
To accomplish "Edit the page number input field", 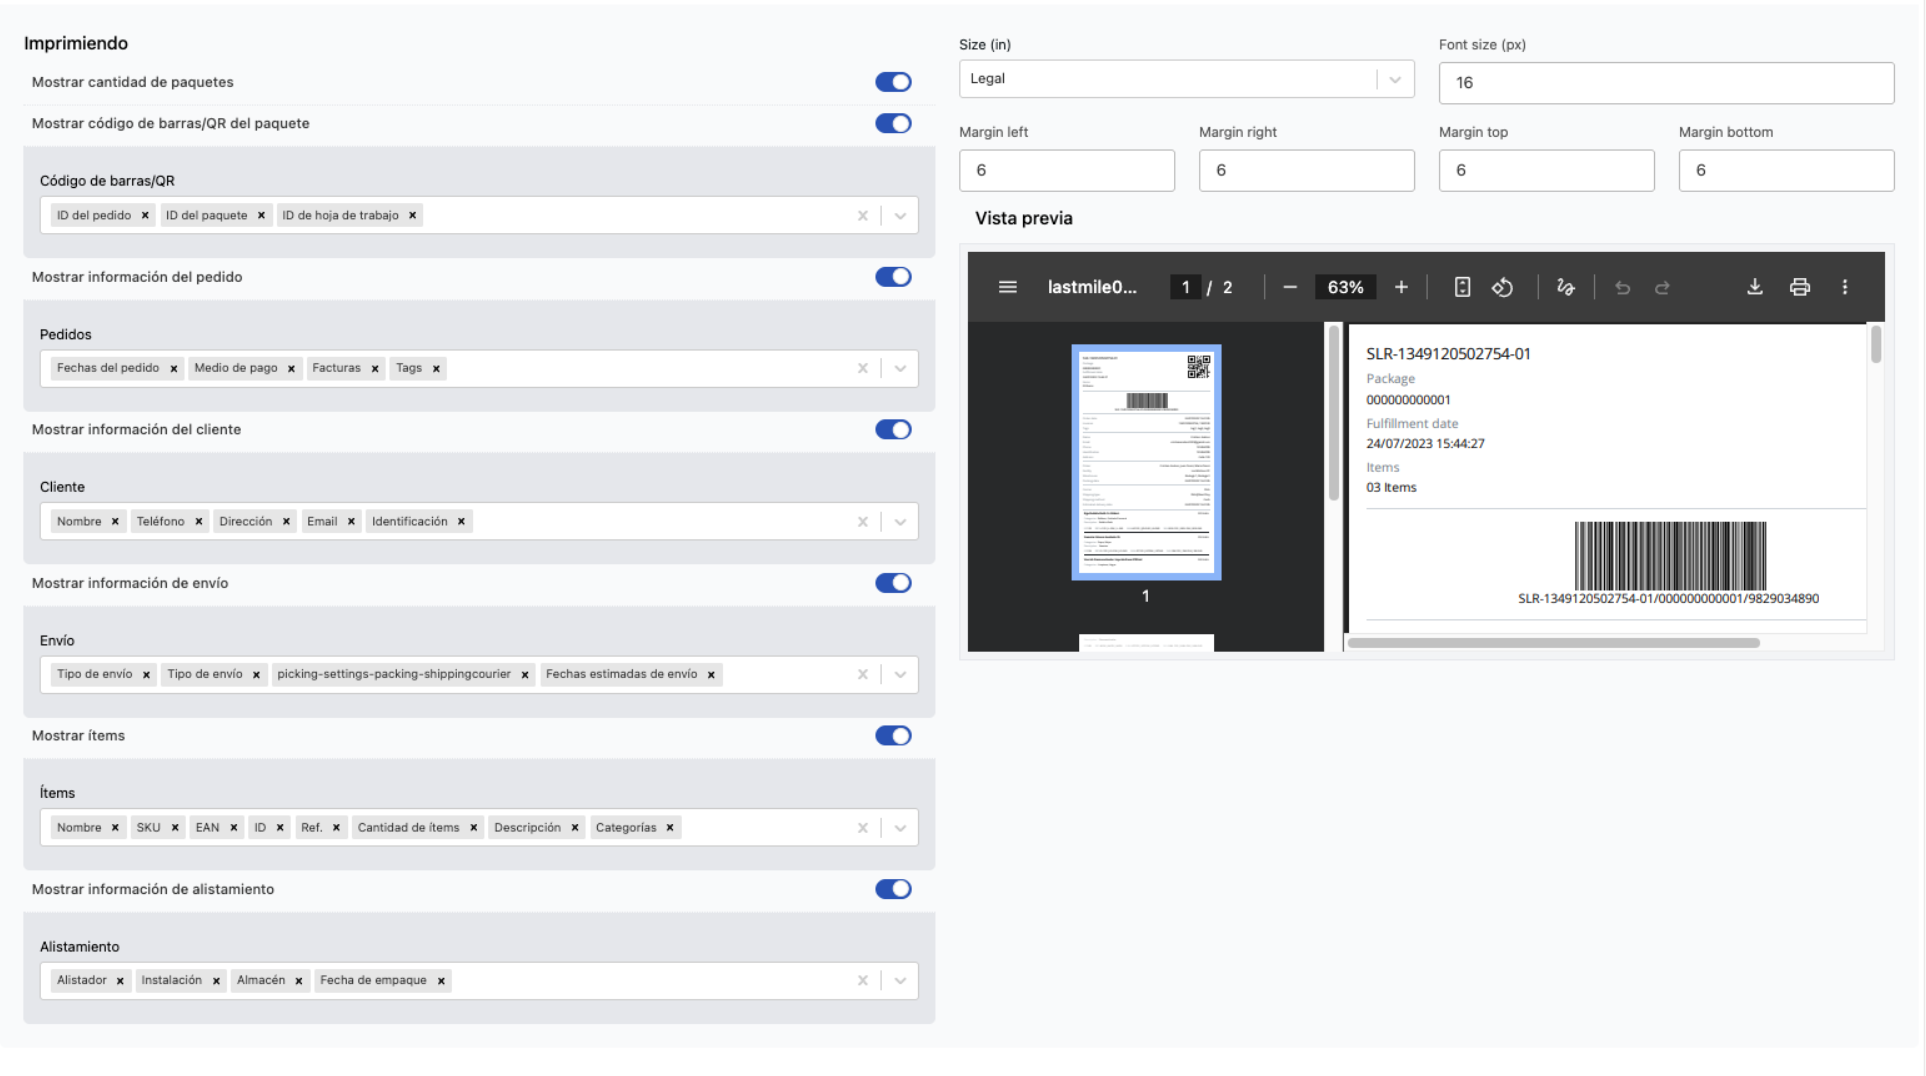I will (x=1185, y=287).
